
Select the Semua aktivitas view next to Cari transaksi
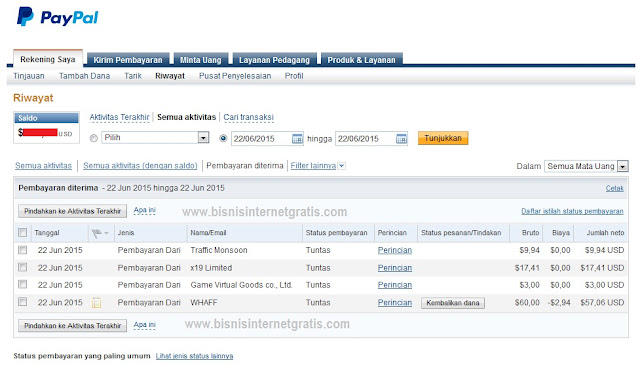[187, 117]
